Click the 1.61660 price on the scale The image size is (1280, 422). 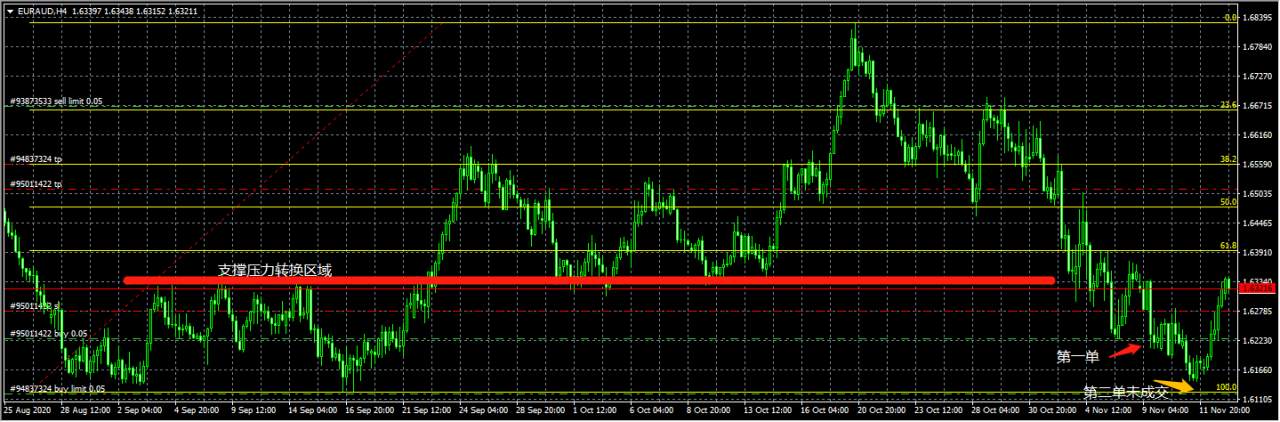click(1258, 370)
